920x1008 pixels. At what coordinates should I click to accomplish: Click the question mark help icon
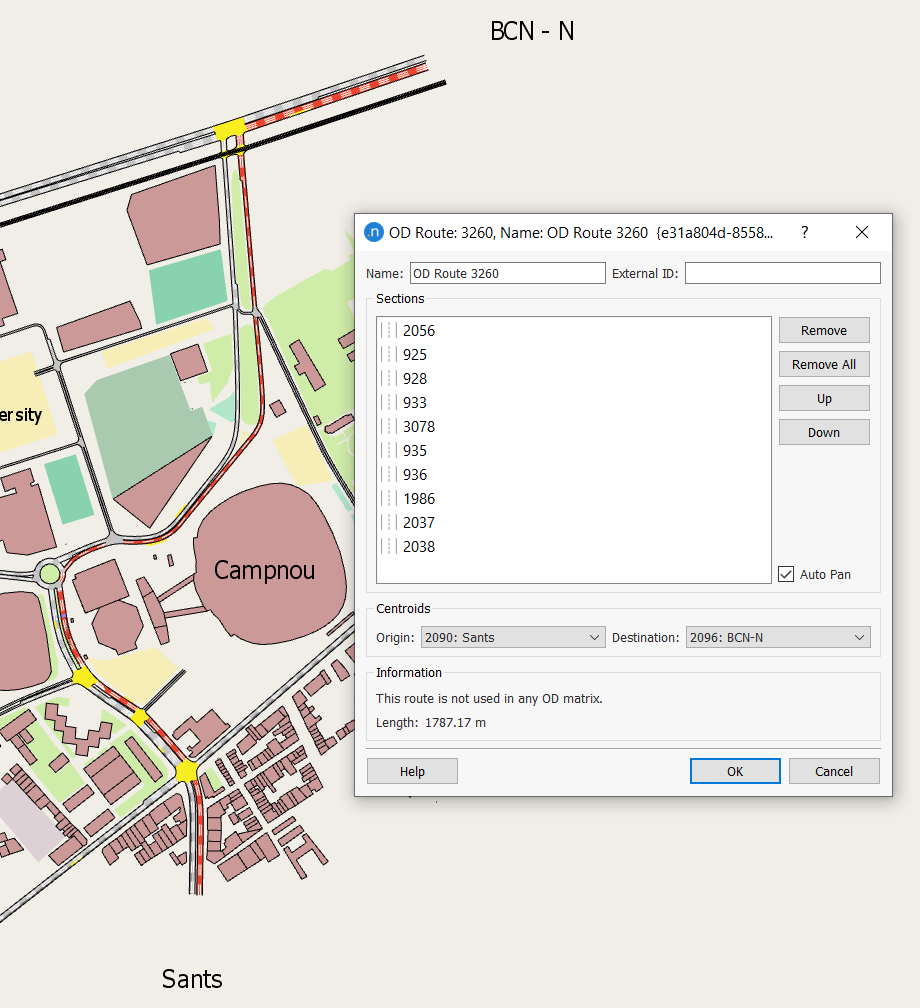(804, 232)
